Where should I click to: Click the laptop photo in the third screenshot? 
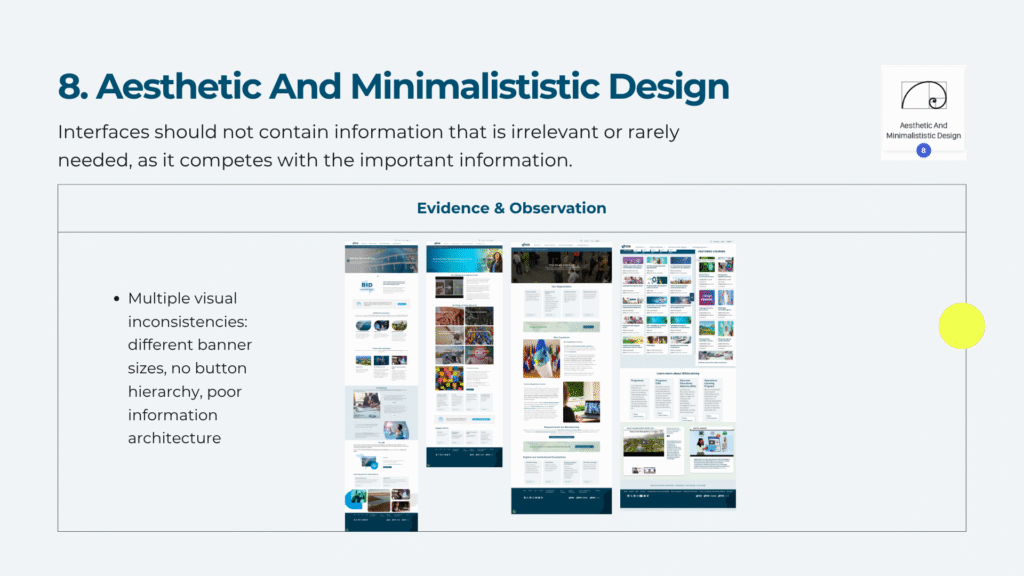[x=581, y=401]
